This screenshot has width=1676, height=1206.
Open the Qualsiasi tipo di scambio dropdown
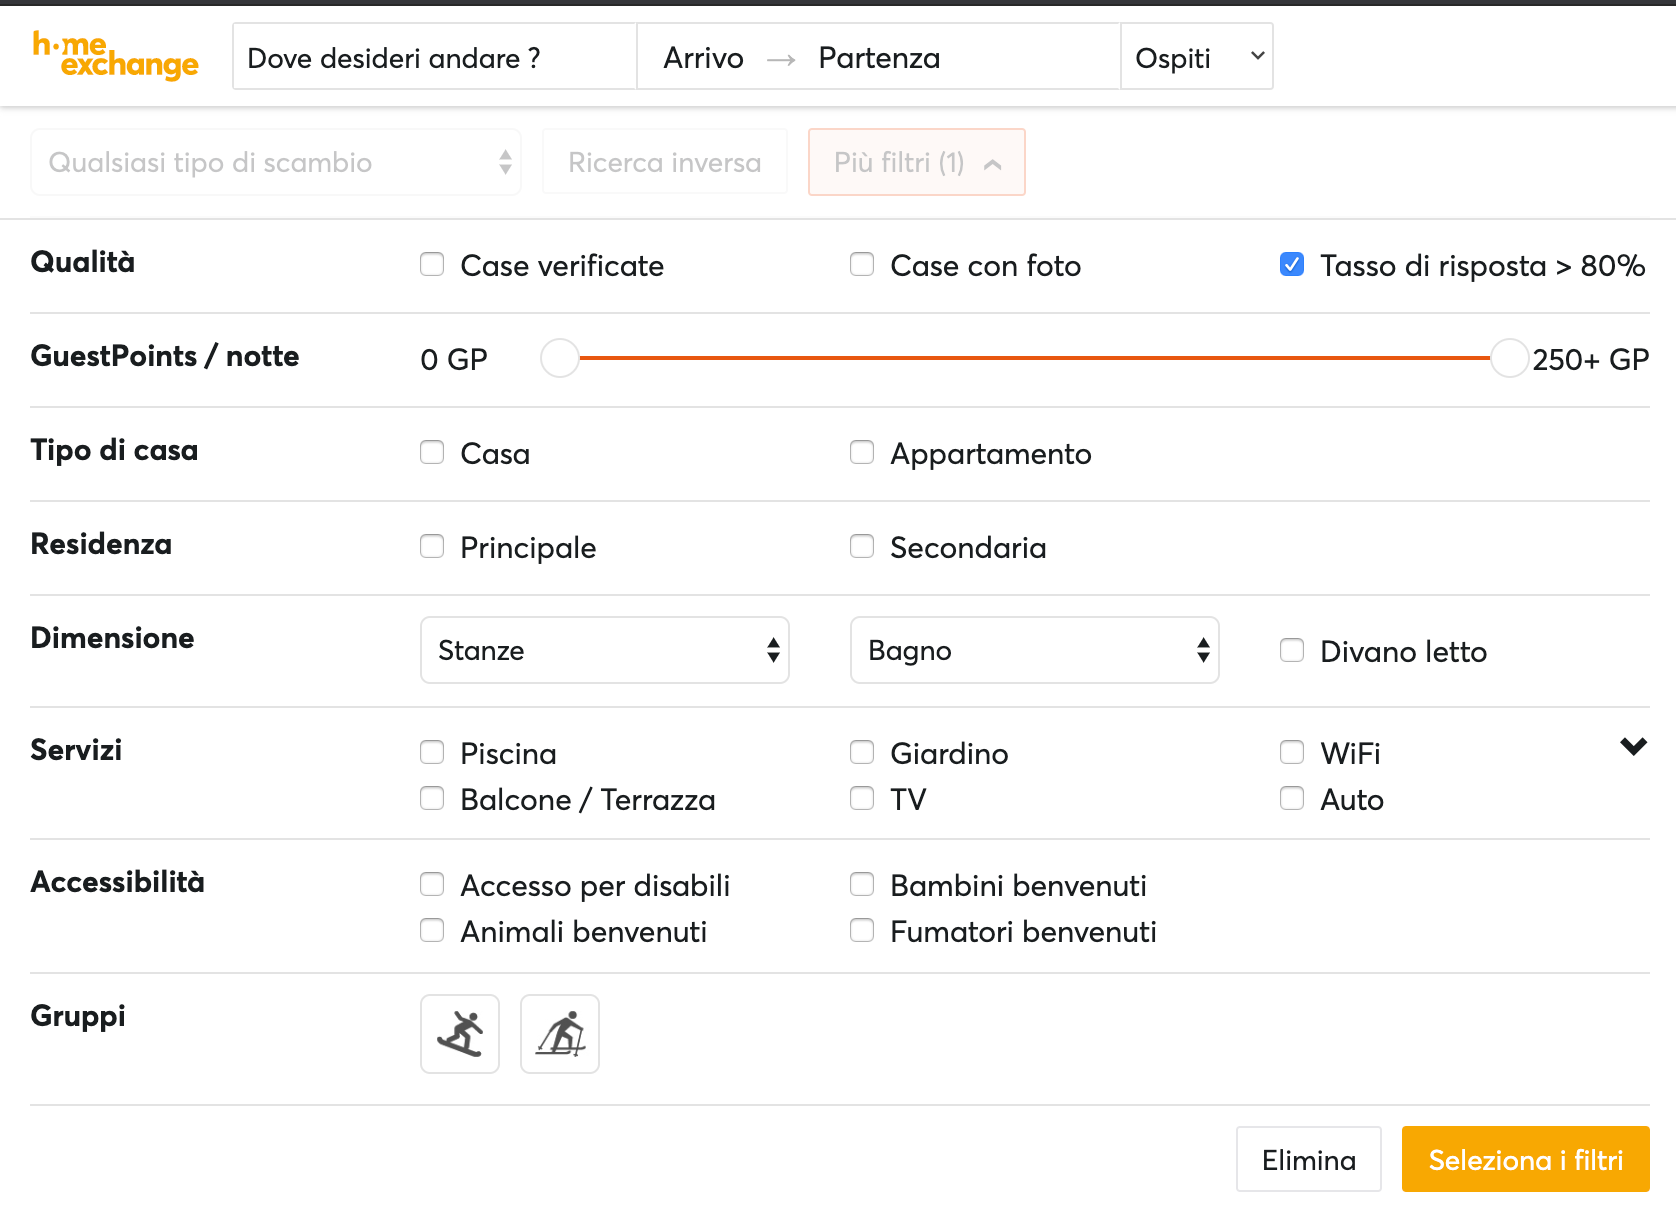coord(276,162)
